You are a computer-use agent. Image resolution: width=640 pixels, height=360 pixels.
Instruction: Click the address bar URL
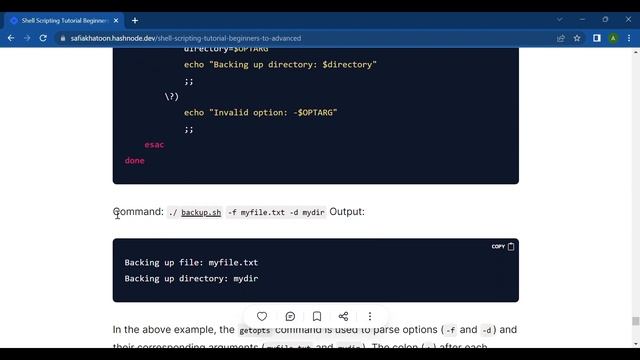pyautogui.click(x=186, y=38)
